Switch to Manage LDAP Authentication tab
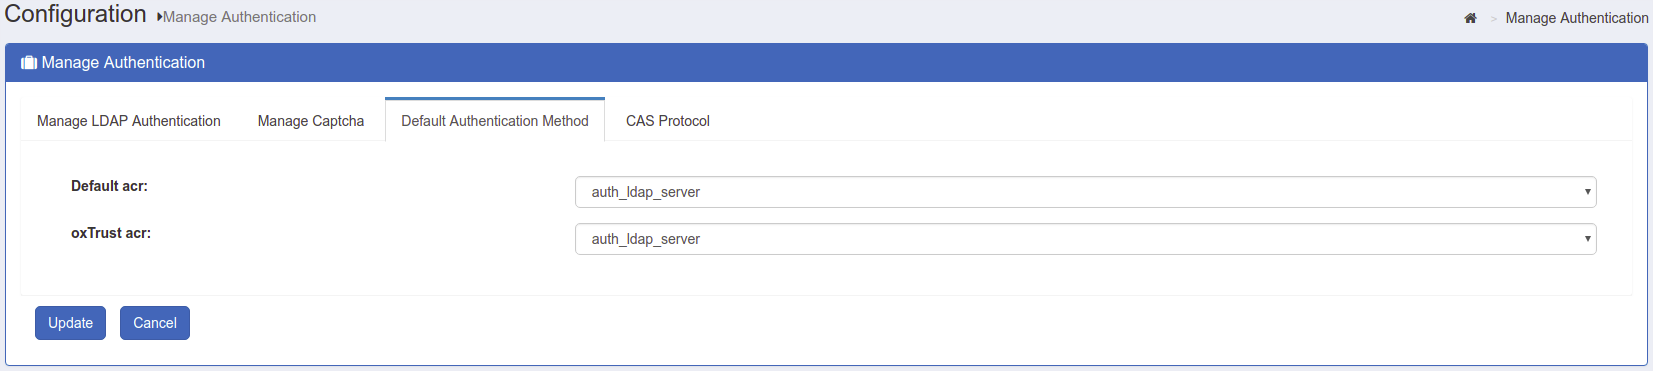The height and width of the screenshot is (371, 1653). [129, 121]
